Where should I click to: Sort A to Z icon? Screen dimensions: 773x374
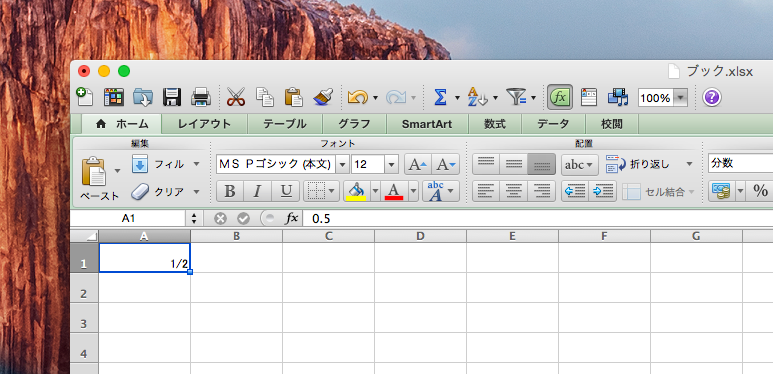477,97
